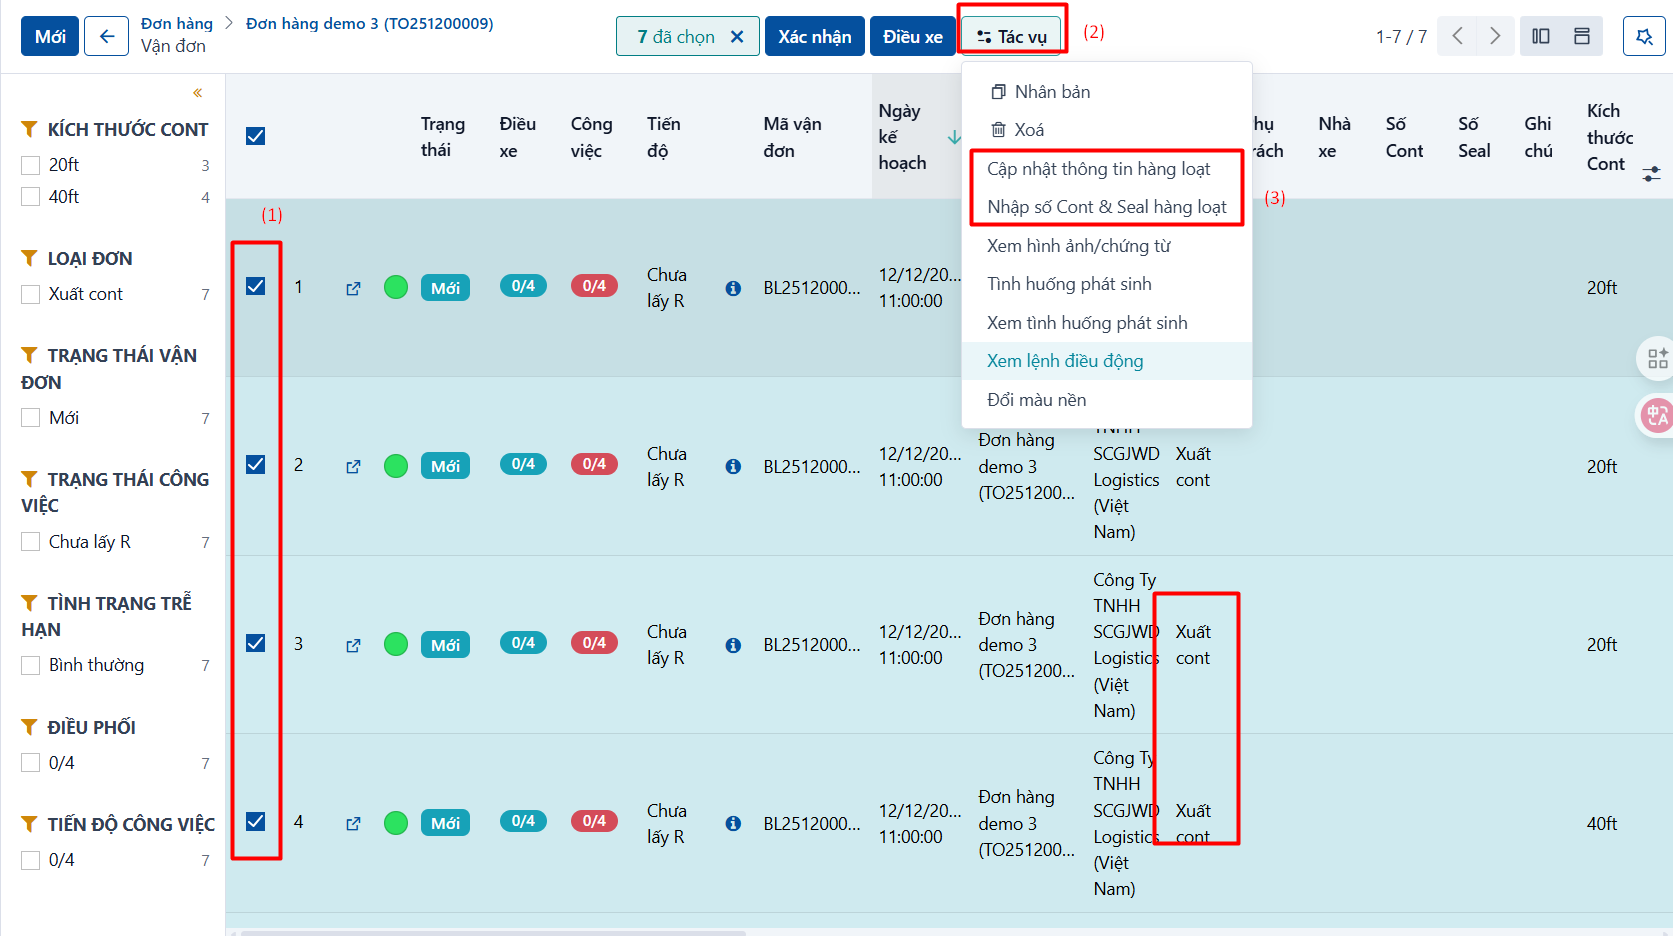Screen dimensions: 1673x936
Task: Open Đơn hàng demo 3 breadcrumb link
Action: tap(370, 23)
